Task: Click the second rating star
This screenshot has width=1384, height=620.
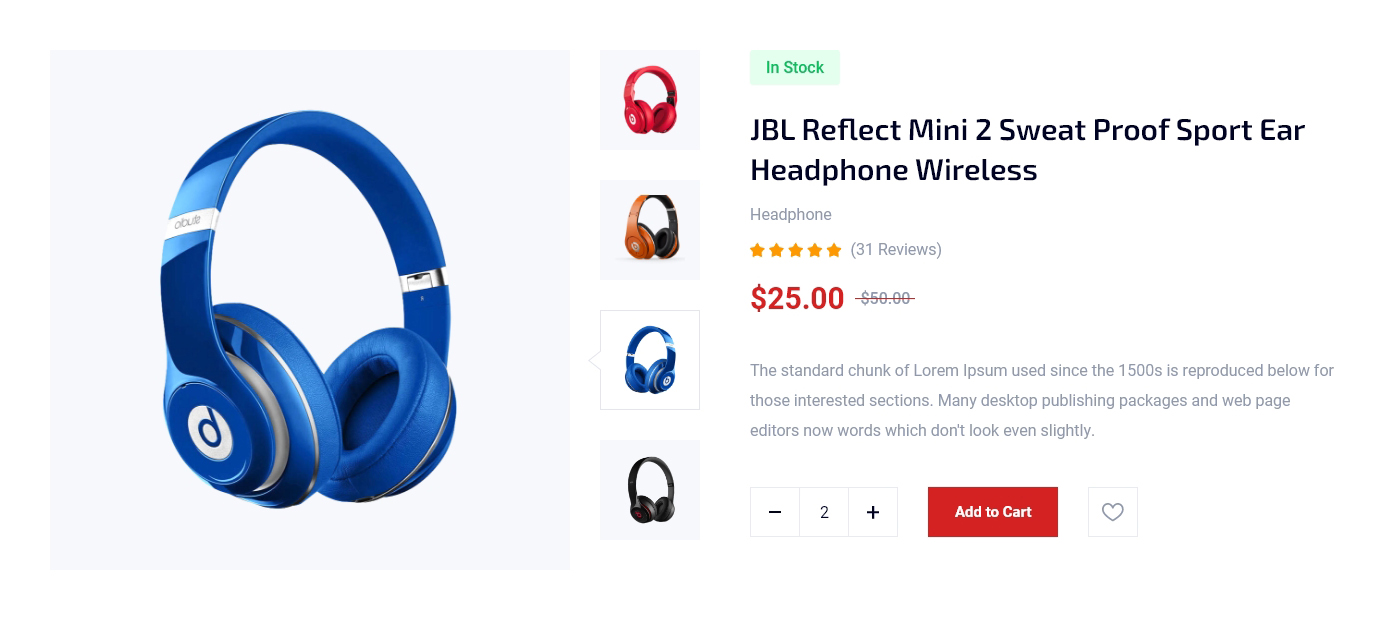Action: [x=776, y=250]
